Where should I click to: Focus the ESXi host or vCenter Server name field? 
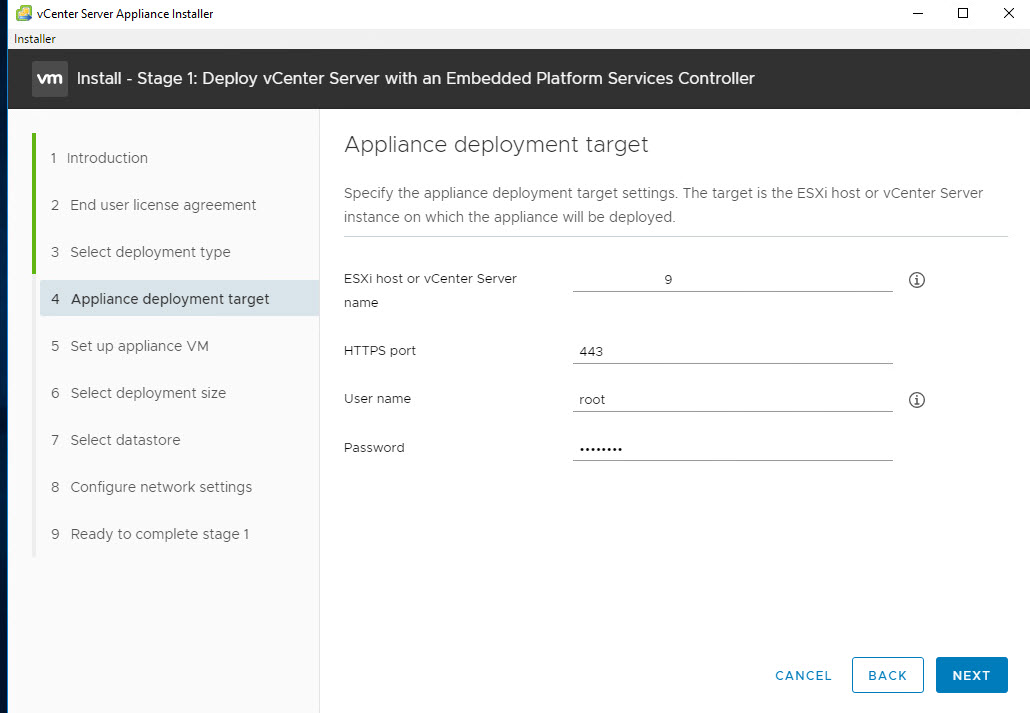point(732,280)
